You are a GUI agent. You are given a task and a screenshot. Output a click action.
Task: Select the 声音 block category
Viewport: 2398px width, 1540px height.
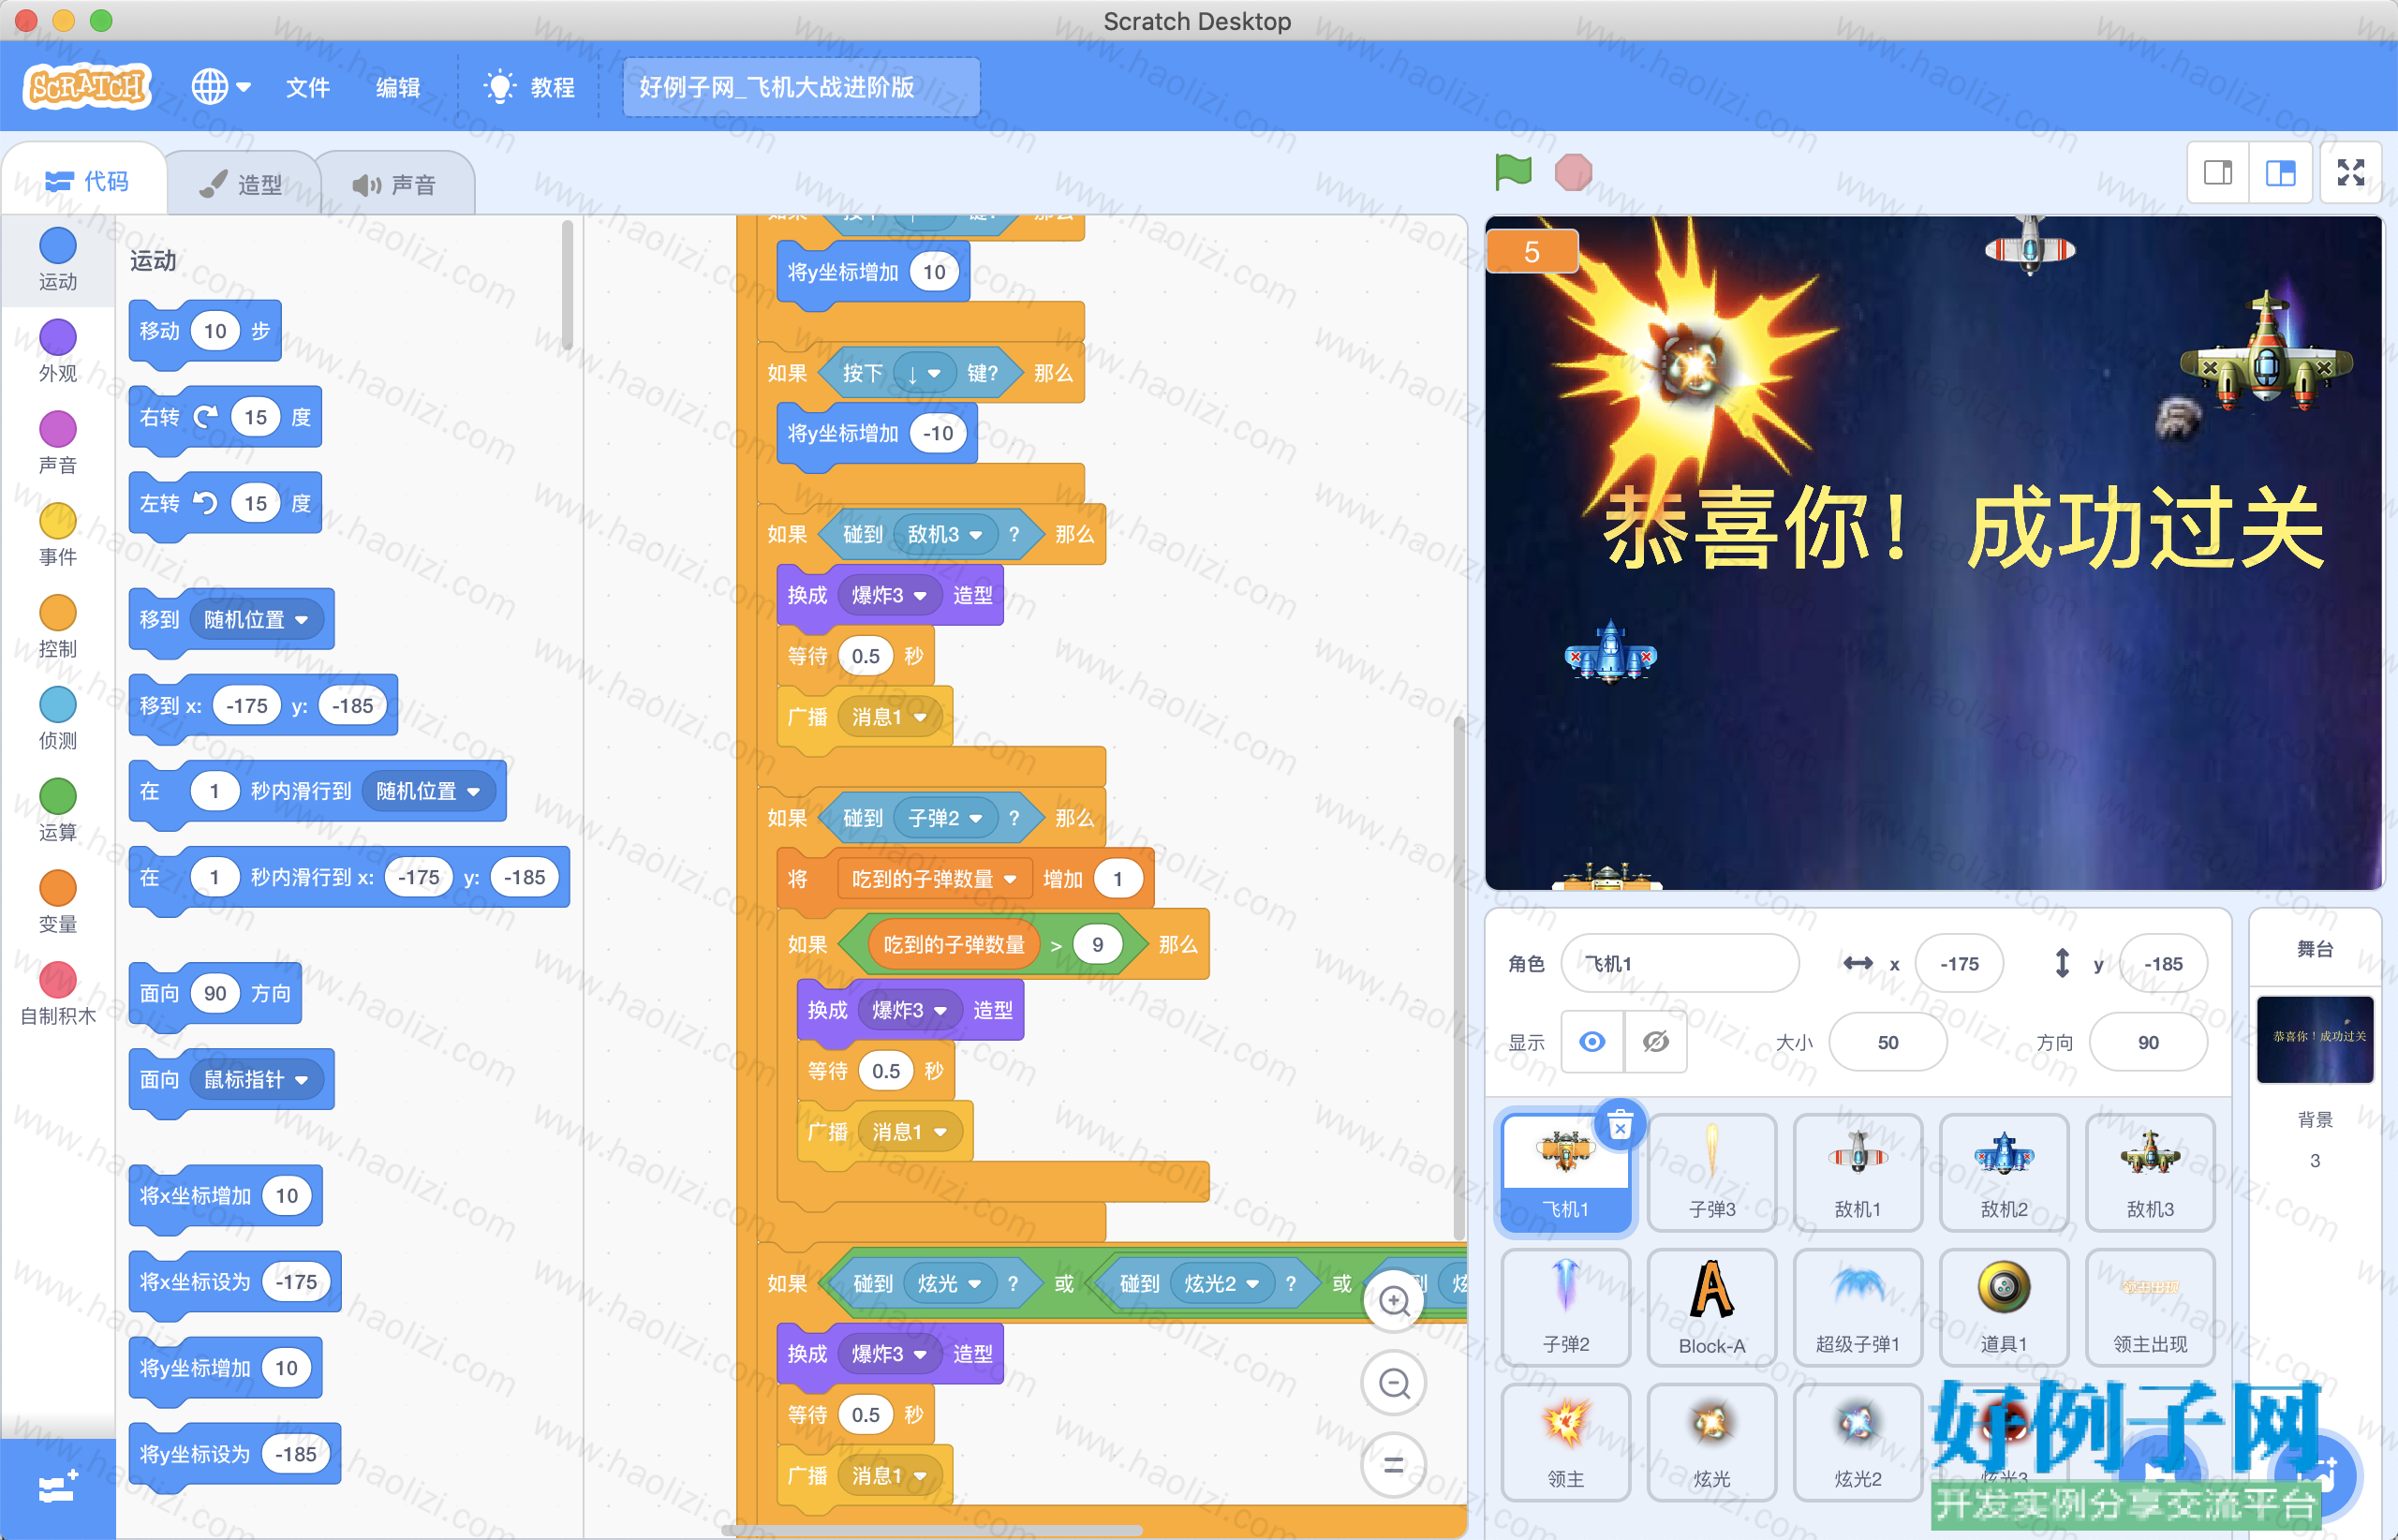tap(58, 443)
